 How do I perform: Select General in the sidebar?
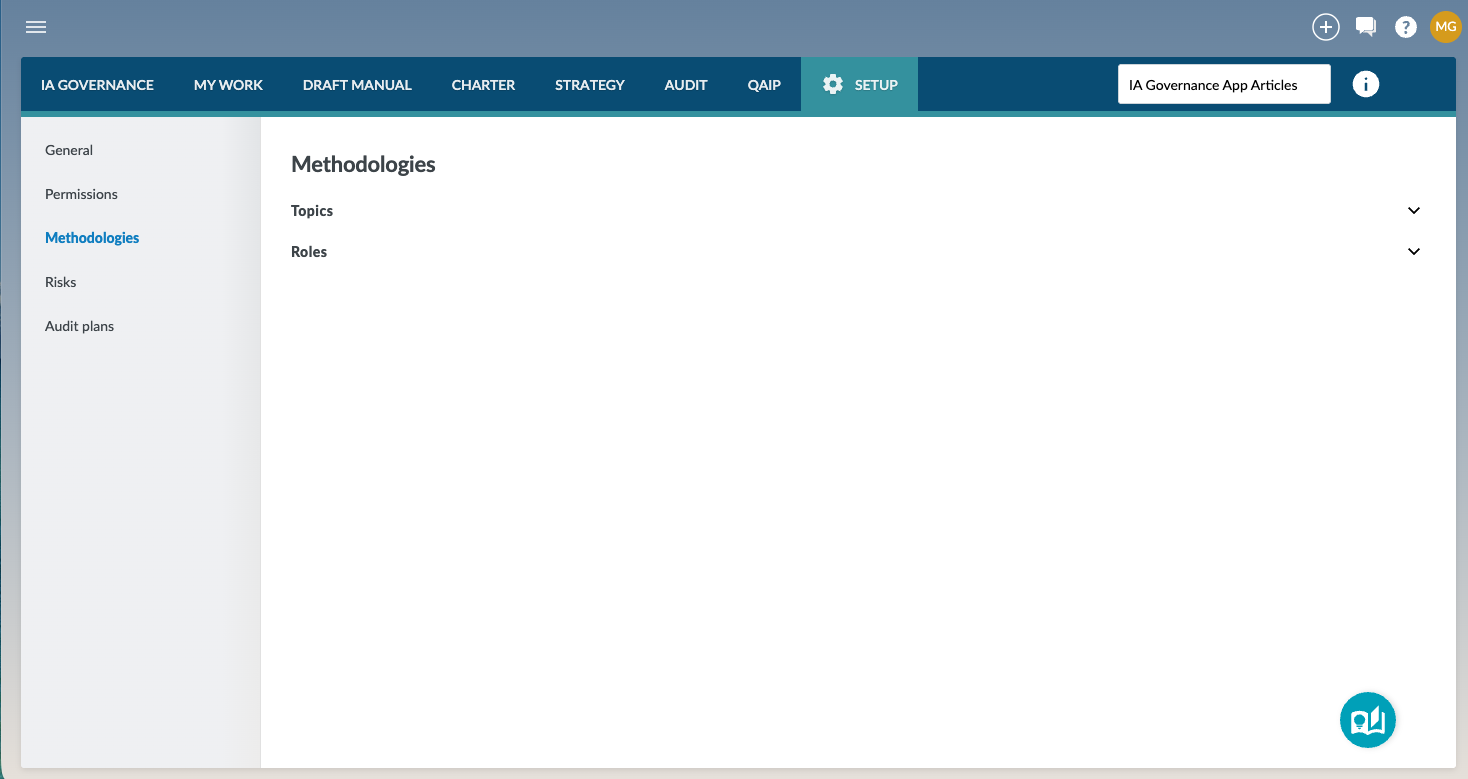click(x=69, y=150)
